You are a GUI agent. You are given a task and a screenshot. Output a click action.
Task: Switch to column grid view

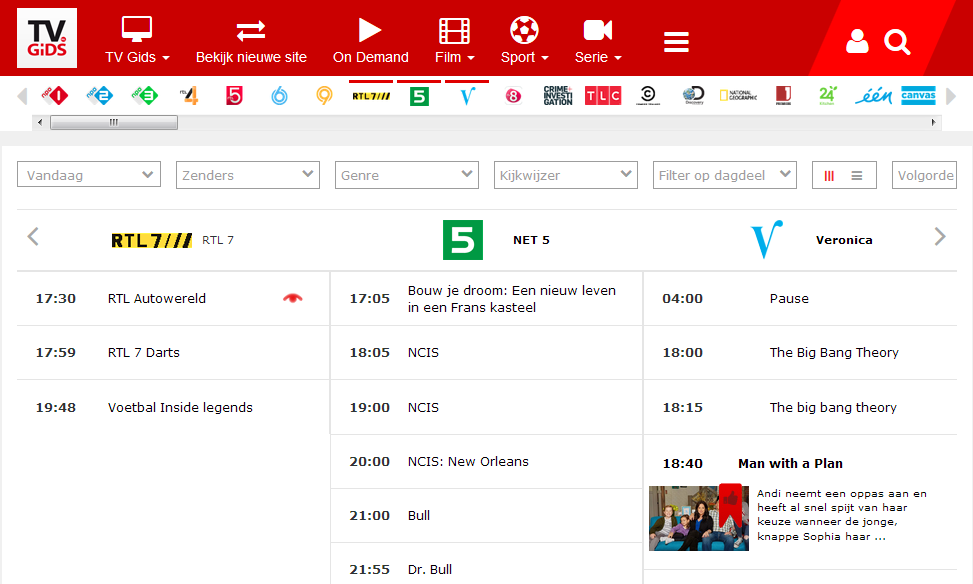tap(829, 176)
